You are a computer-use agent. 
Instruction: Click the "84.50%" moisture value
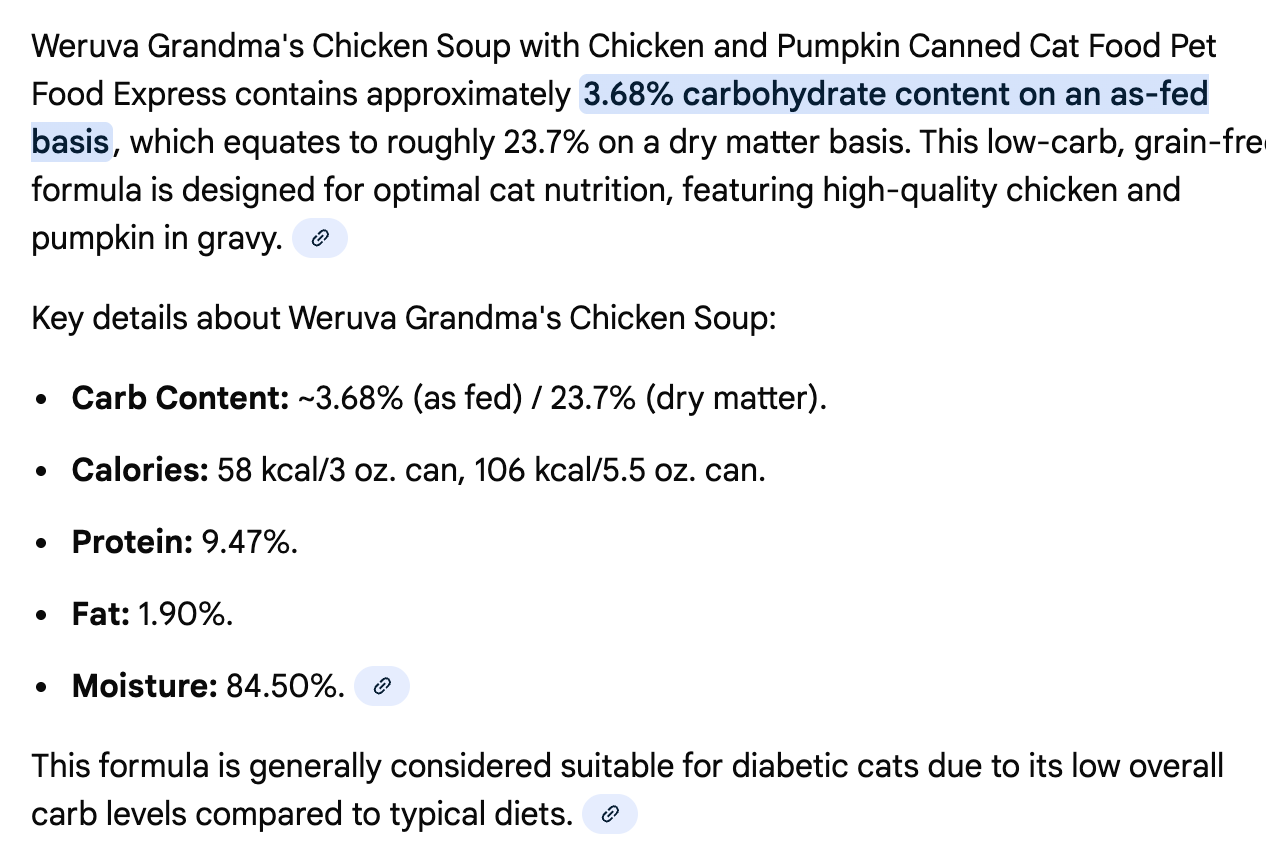coord(286,686)
